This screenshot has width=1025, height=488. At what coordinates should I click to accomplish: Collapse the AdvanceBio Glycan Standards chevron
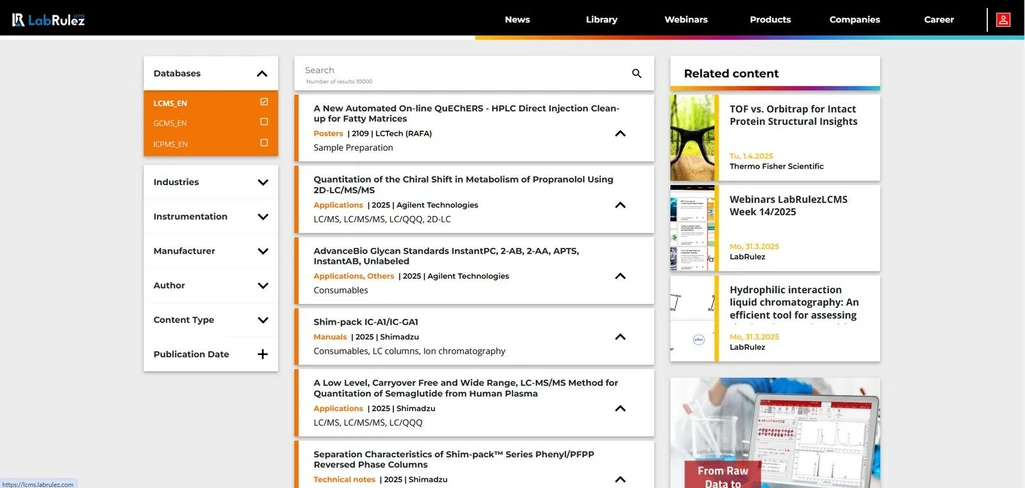pos(620,276)
